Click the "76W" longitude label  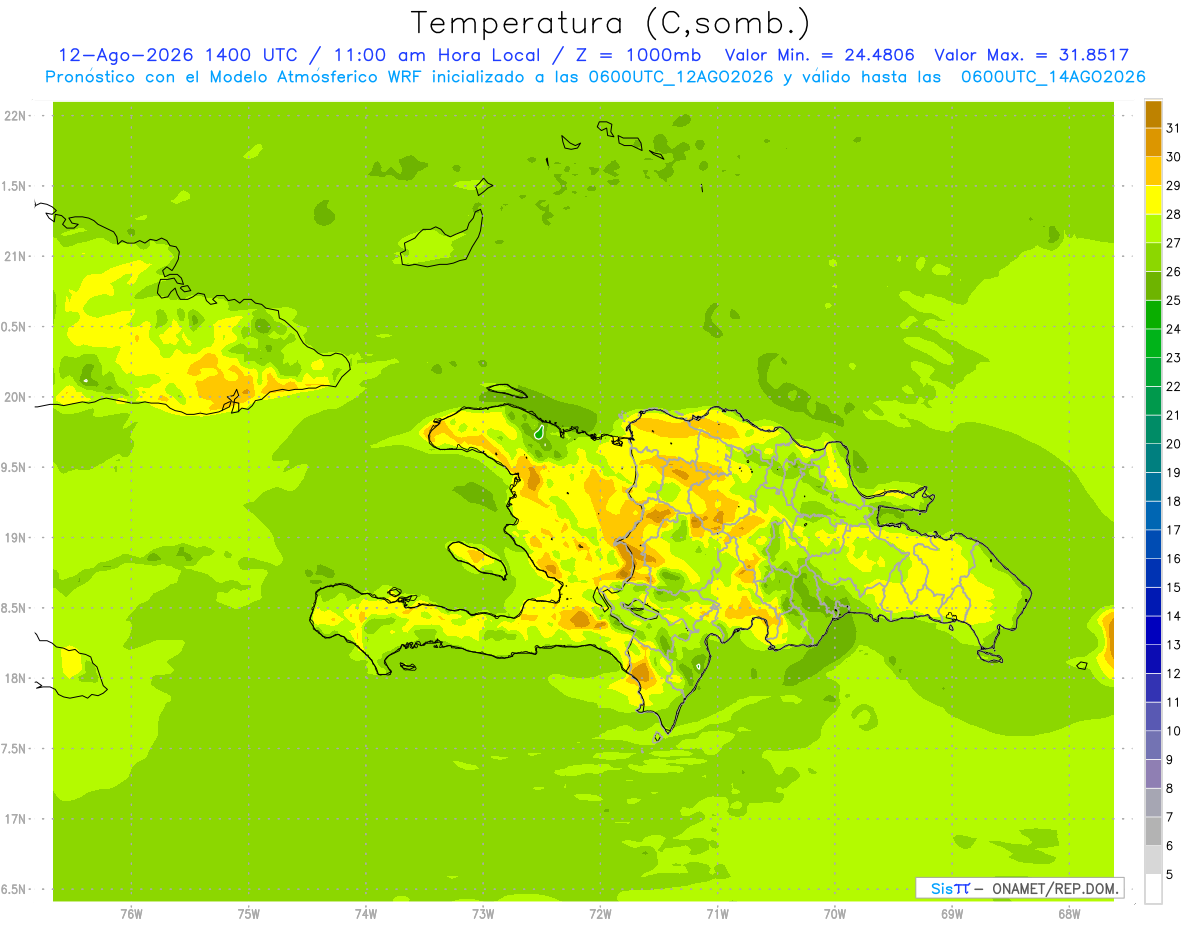[x=131, y=914]
